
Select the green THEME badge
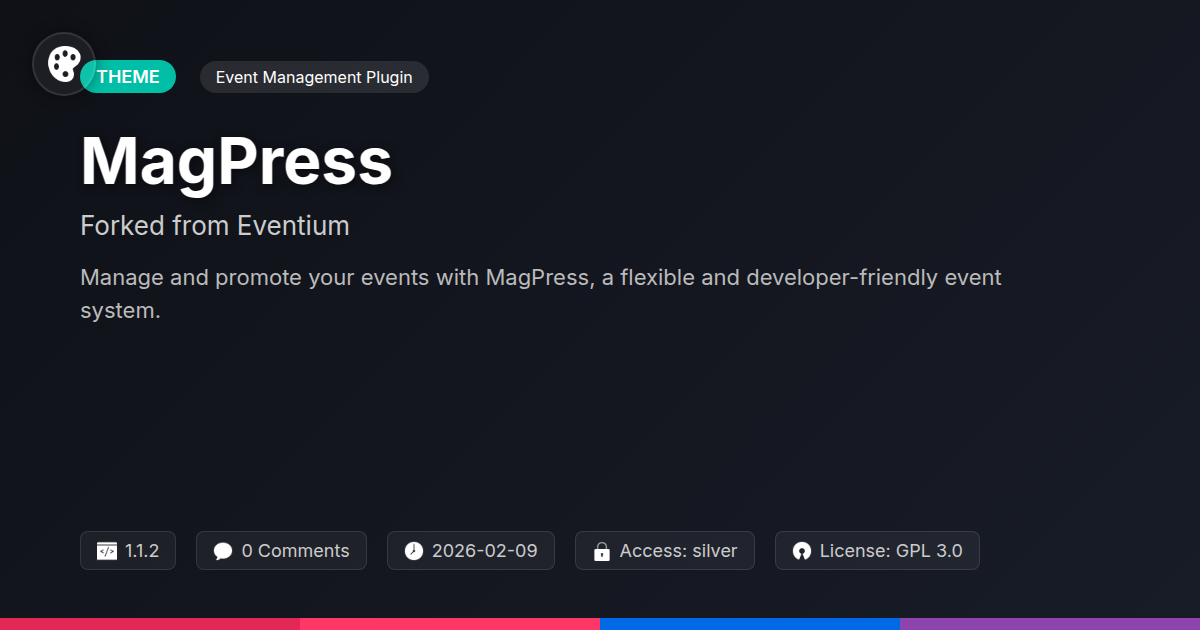(x=128, y=77)
